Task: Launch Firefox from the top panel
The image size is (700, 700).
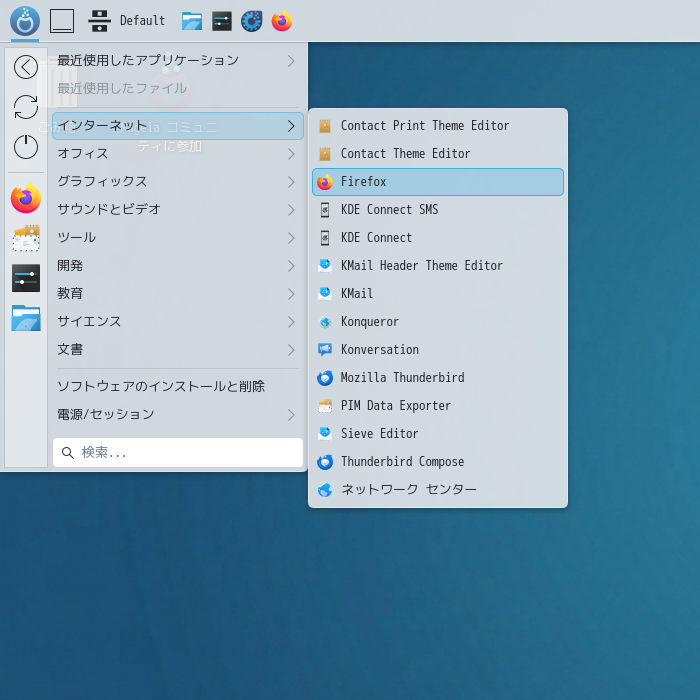Action: (282, 21)
